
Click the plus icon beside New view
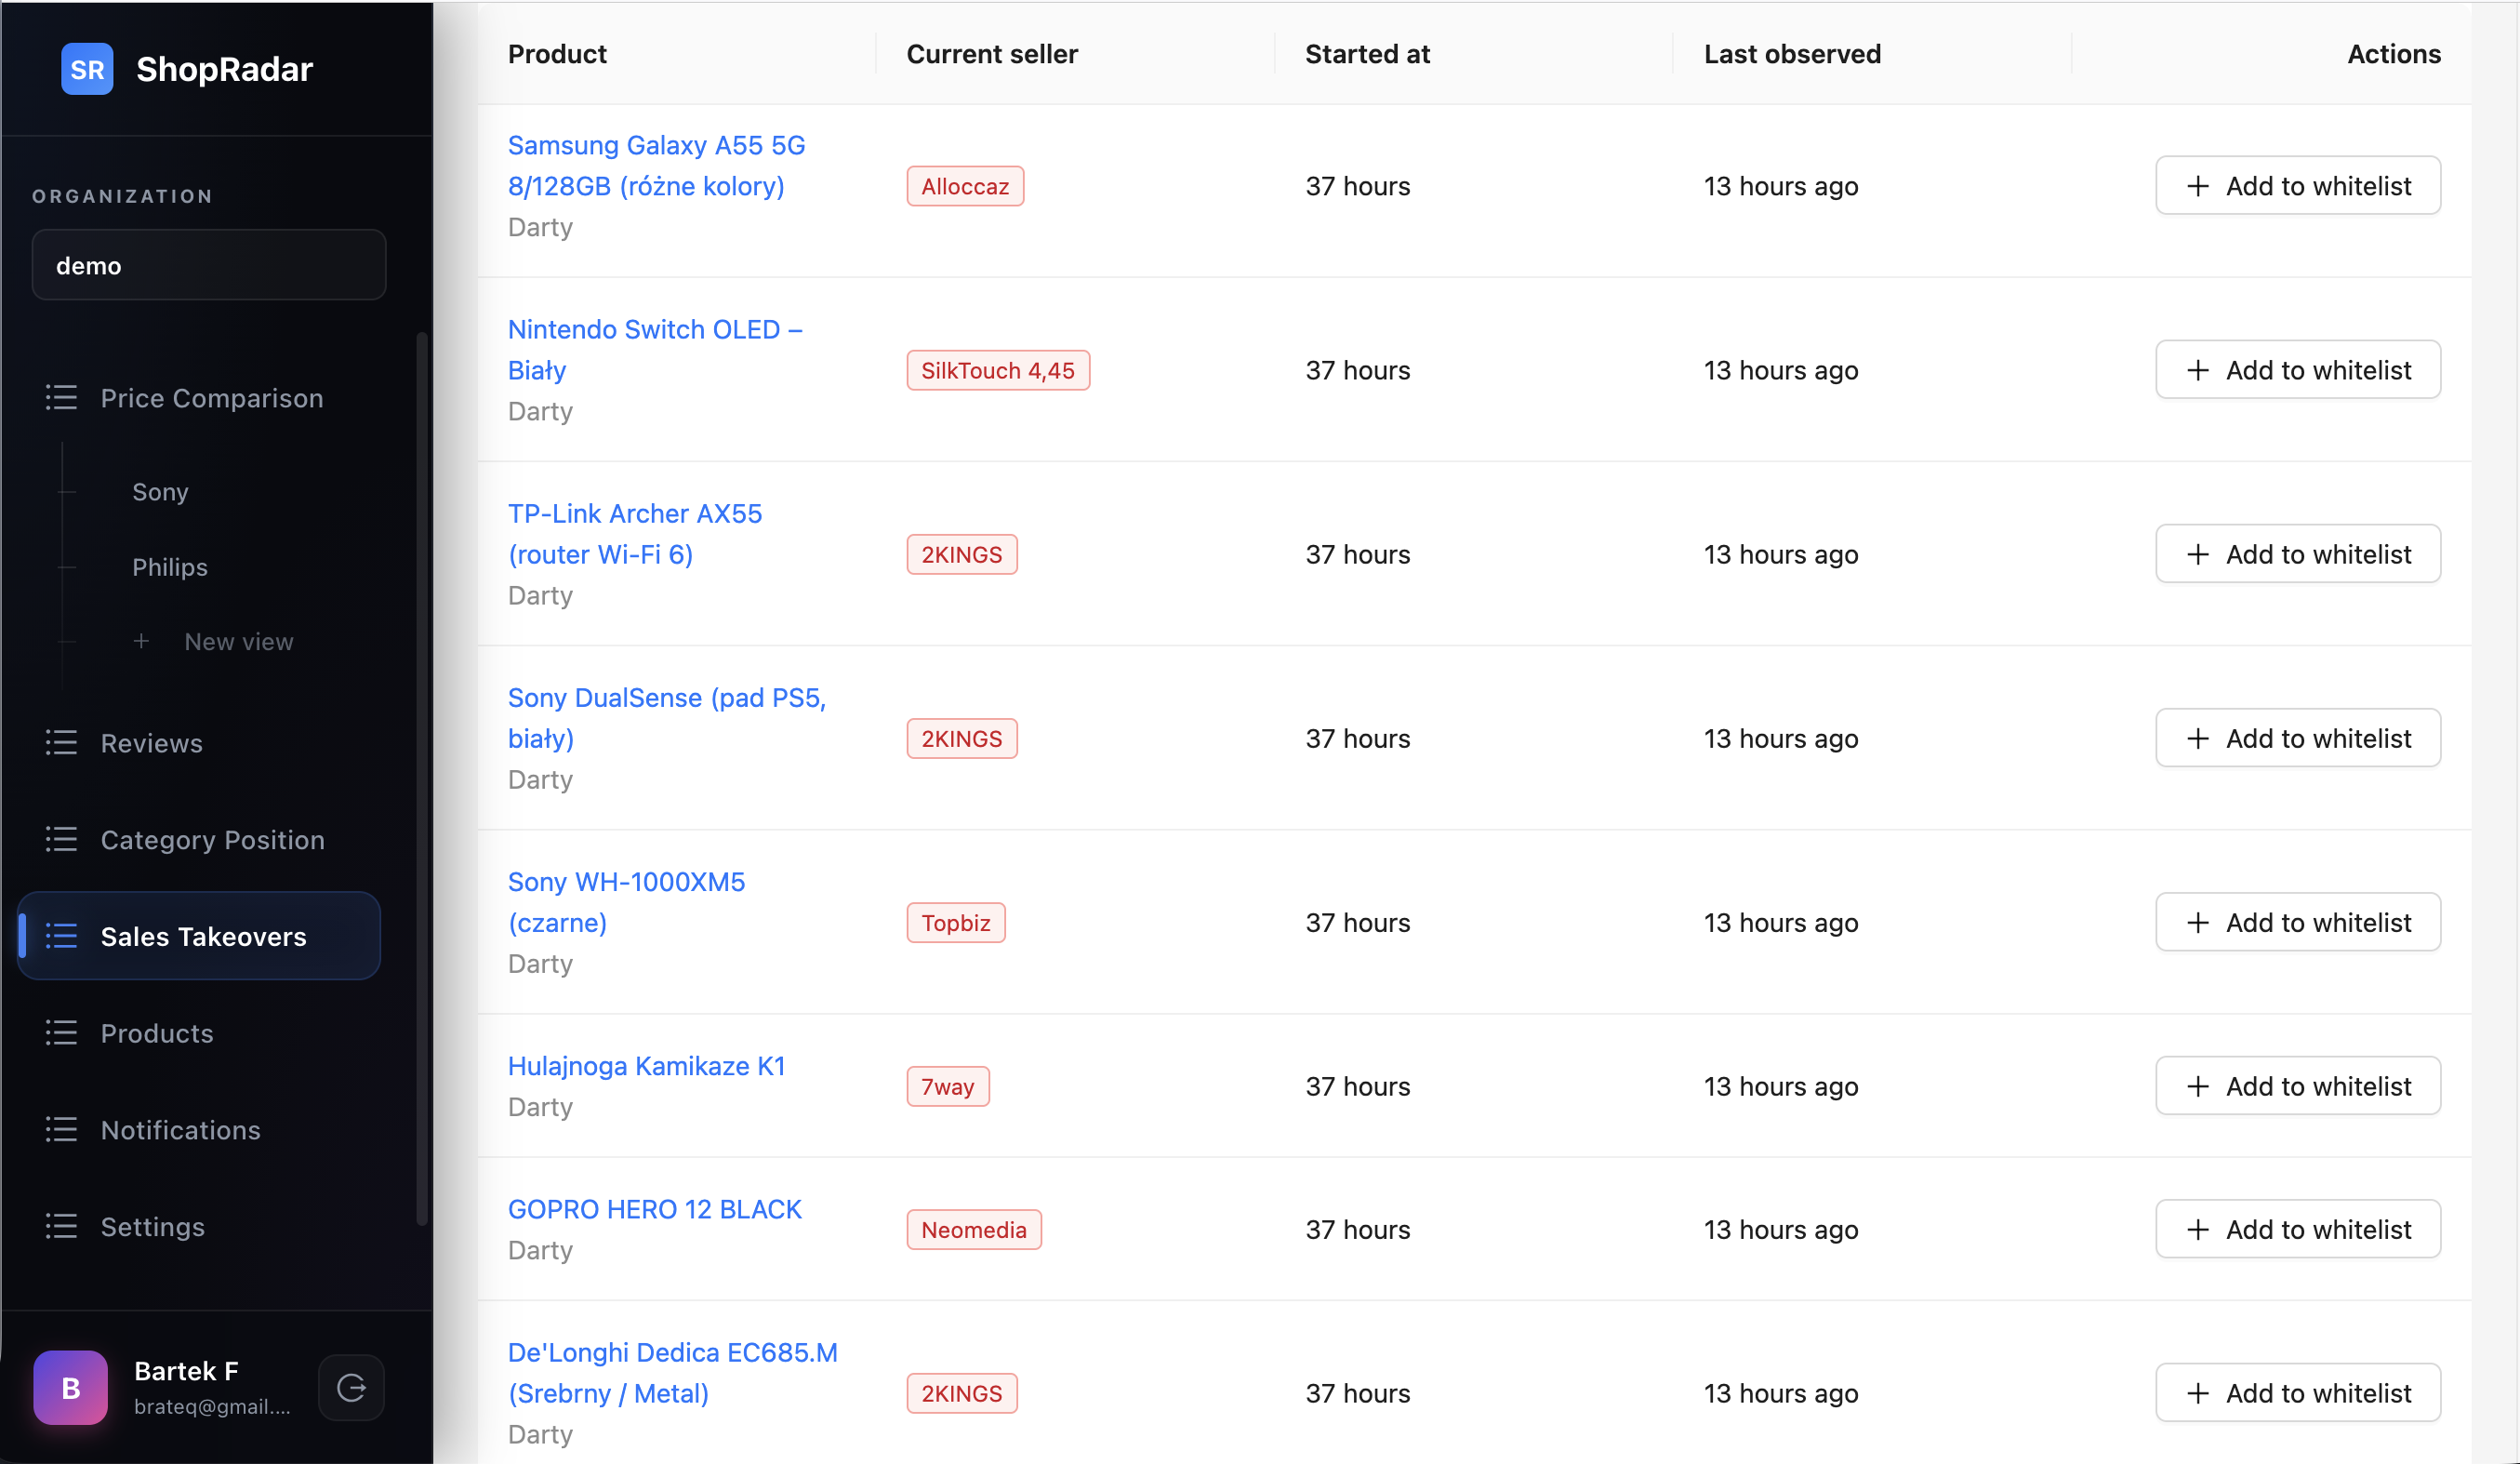[x=141, y=641]
